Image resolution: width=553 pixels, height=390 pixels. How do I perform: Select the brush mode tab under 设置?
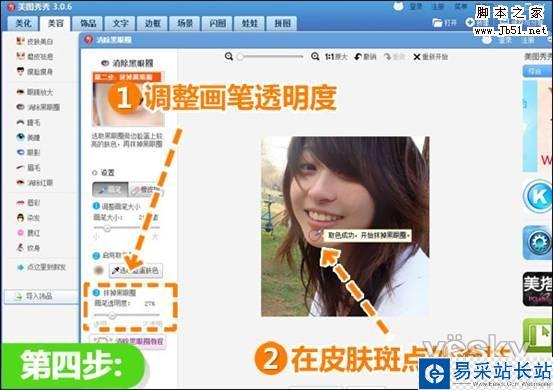(110, 190)
